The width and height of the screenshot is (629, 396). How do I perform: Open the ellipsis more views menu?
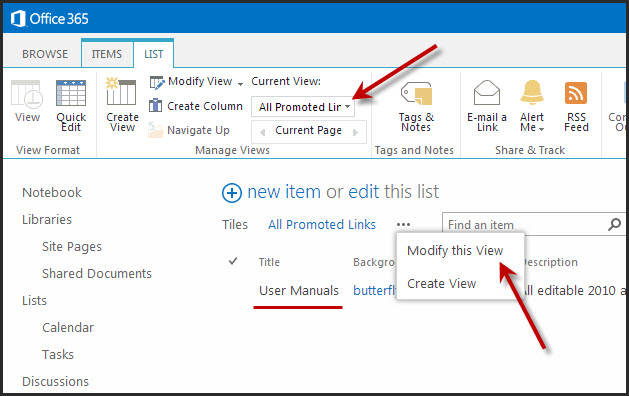point(403,225)
